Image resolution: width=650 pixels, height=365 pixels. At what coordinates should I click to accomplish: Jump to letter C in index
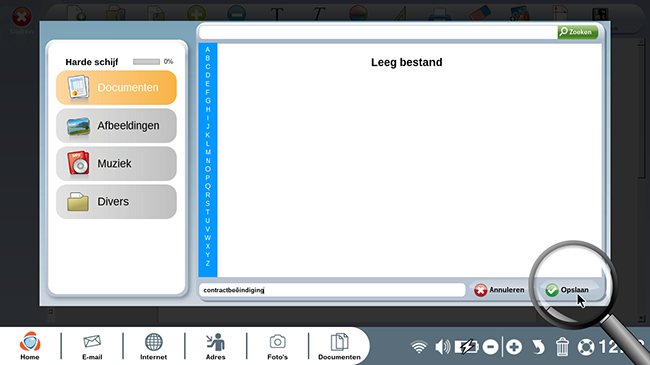coord(208,67)
